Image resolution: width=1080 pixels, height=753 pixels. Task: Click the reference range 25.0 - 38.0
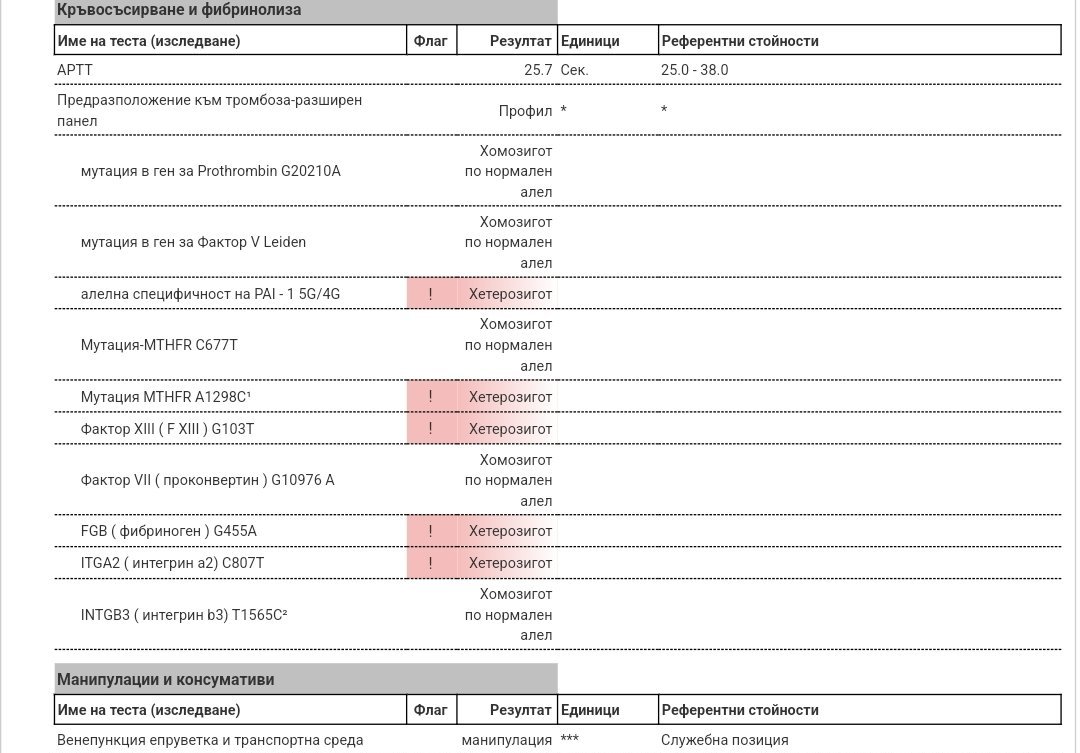[694, 70]
